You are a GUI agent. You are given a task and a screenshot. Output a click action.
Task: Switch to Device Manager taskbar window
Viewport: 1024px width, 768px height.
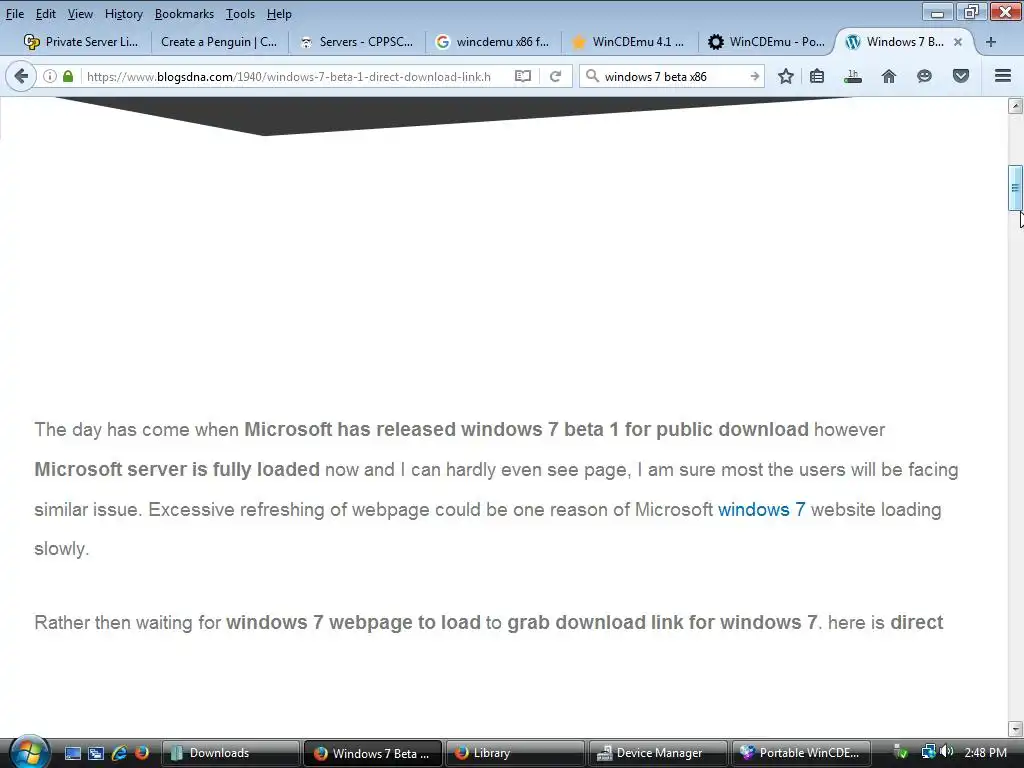tap(658, 753)
